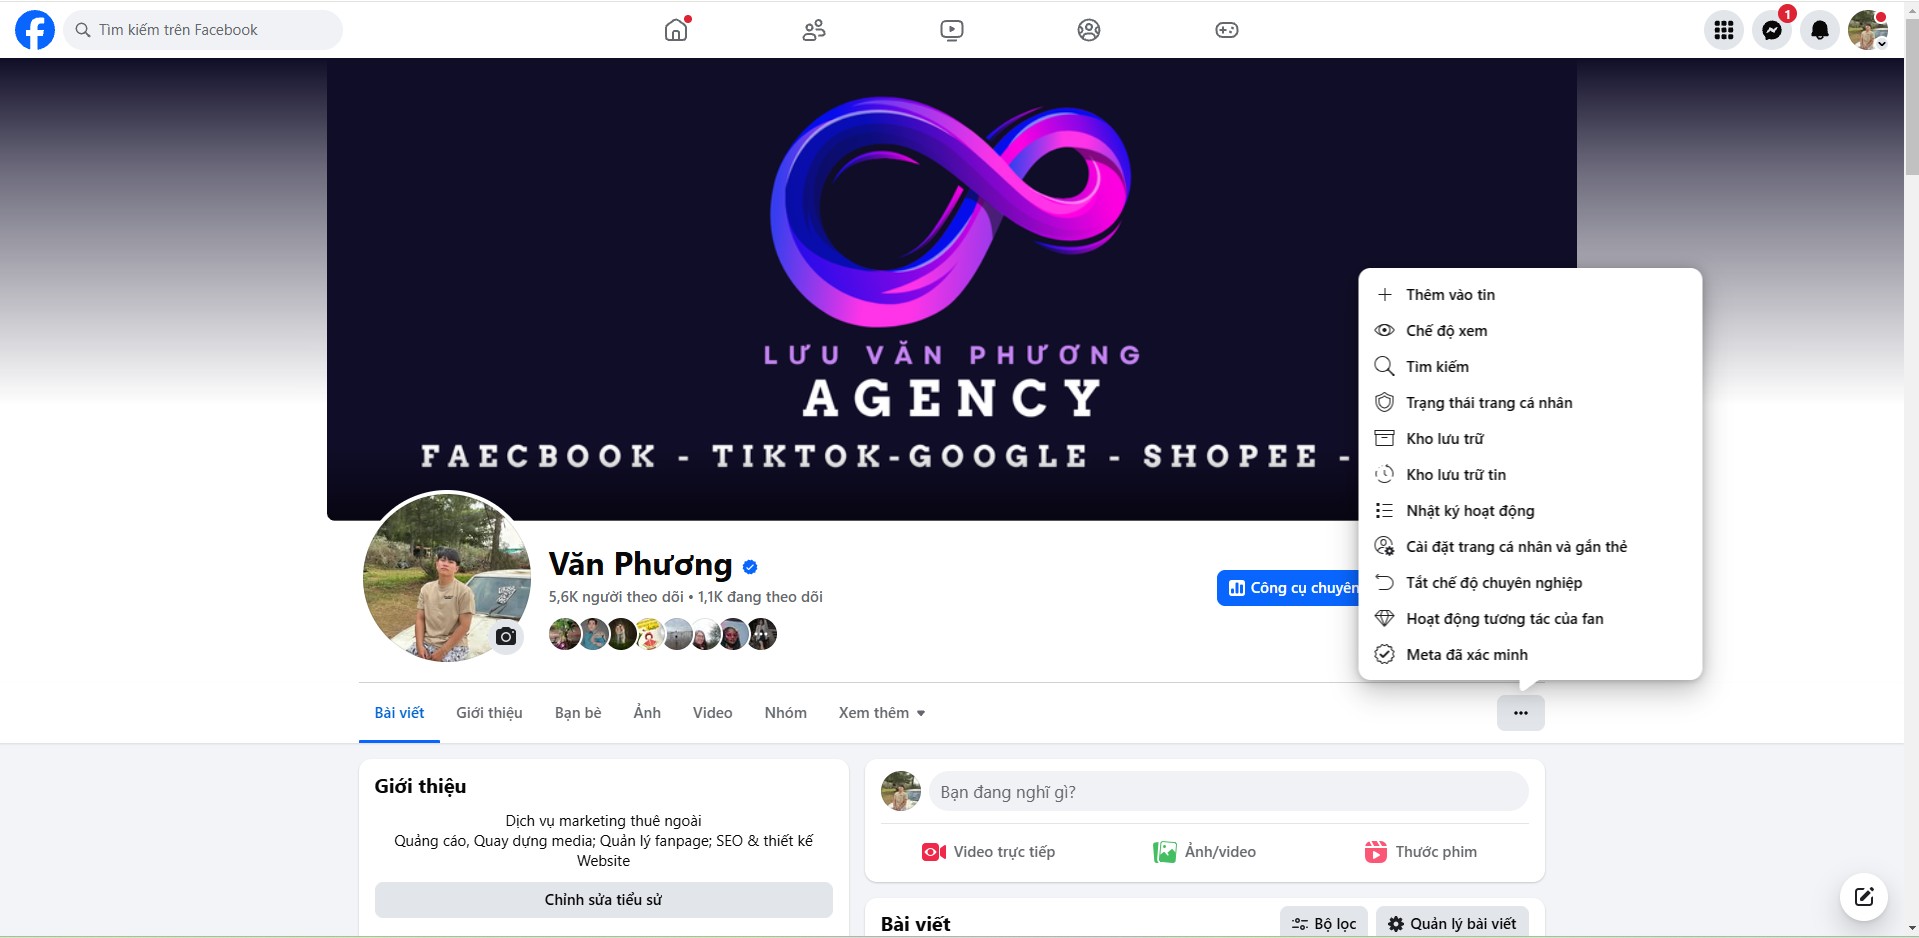
Task: Switch to the Giới thiệu tab
Action: coord(489,713)
